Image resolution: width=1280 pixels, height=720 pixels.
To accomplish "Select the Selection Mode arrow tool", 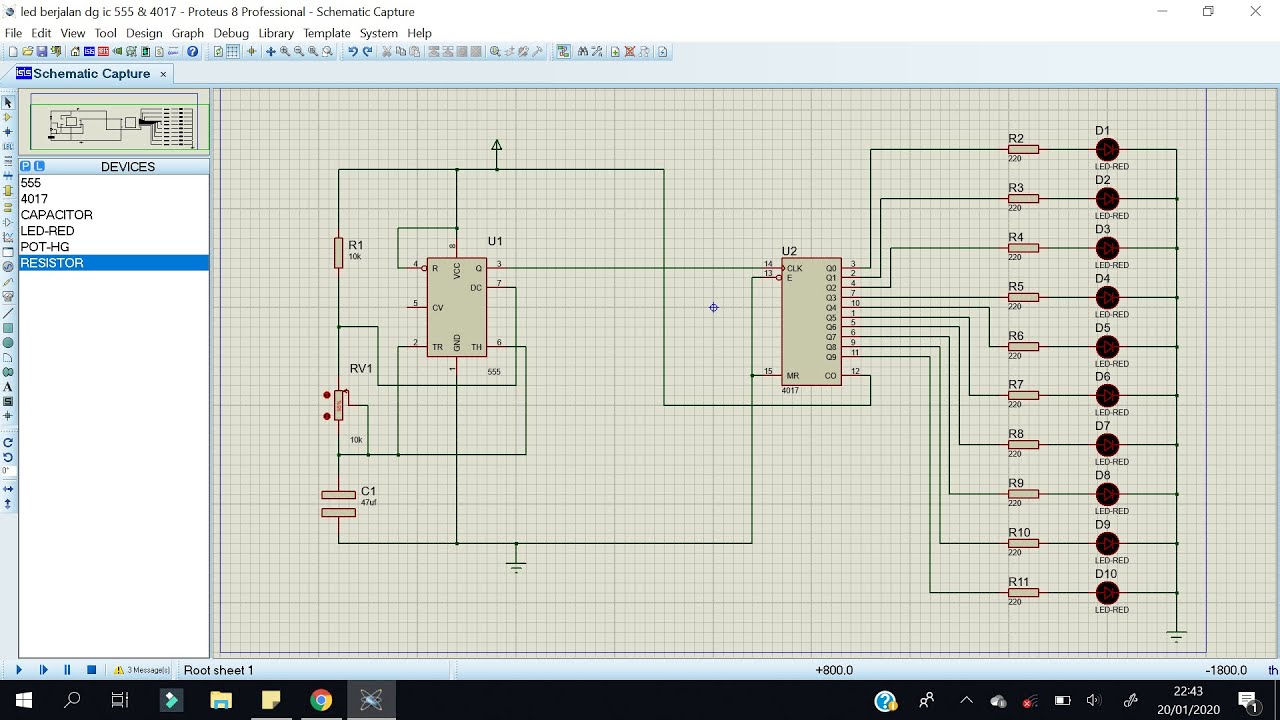I will click(x=8, y=103).
